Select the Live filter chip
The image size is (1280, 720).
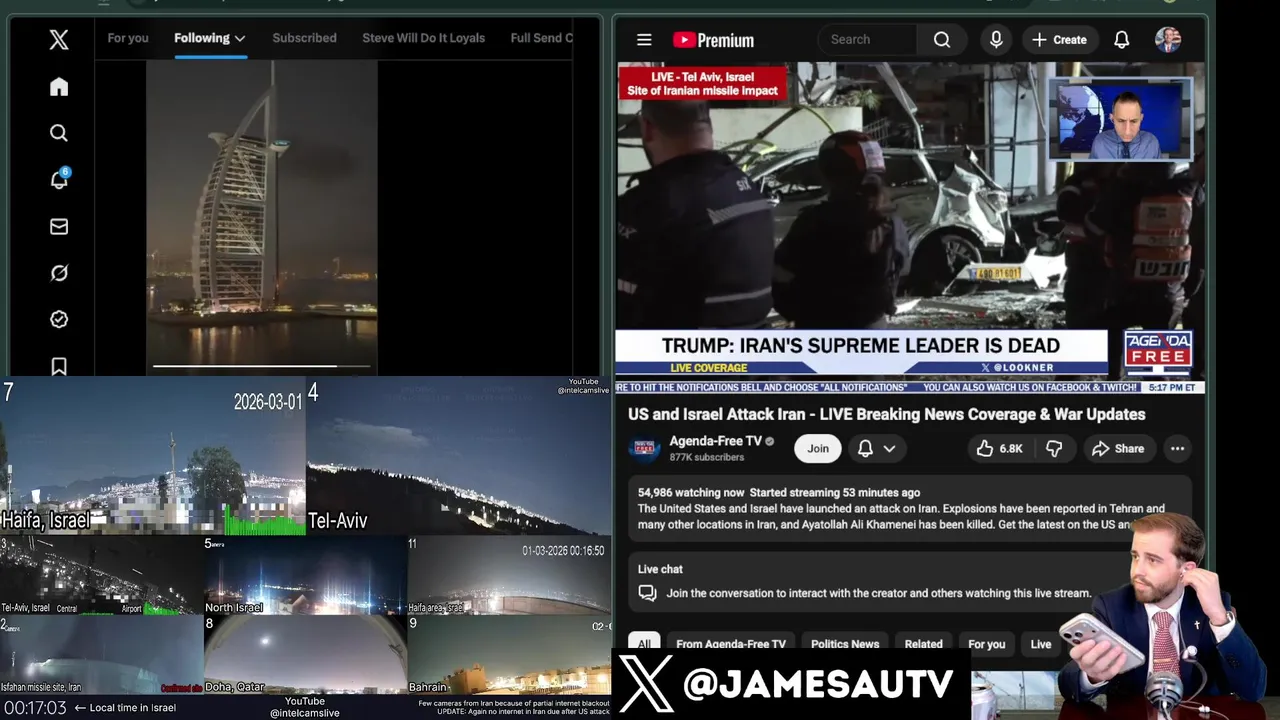click(x=1041, y=644)
